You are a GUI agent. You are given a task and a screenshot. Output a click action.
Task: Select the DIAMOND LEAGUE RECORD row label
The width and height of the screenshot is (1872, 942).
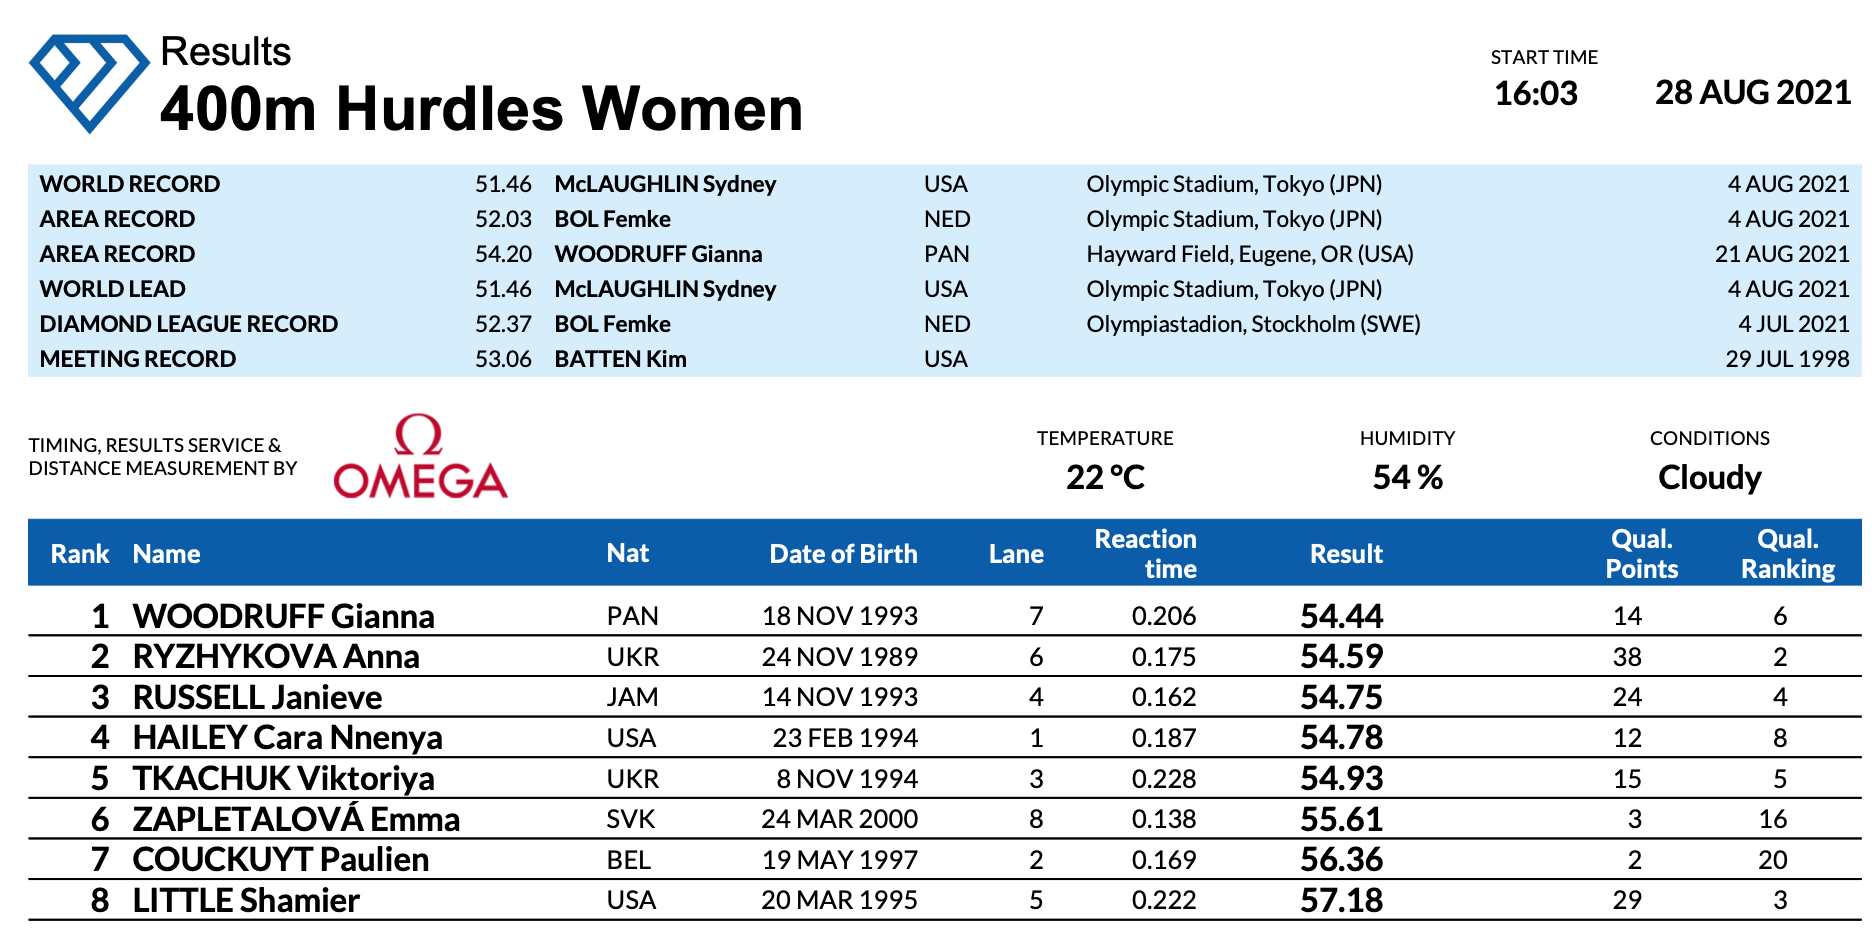click(x=189, y=324)
